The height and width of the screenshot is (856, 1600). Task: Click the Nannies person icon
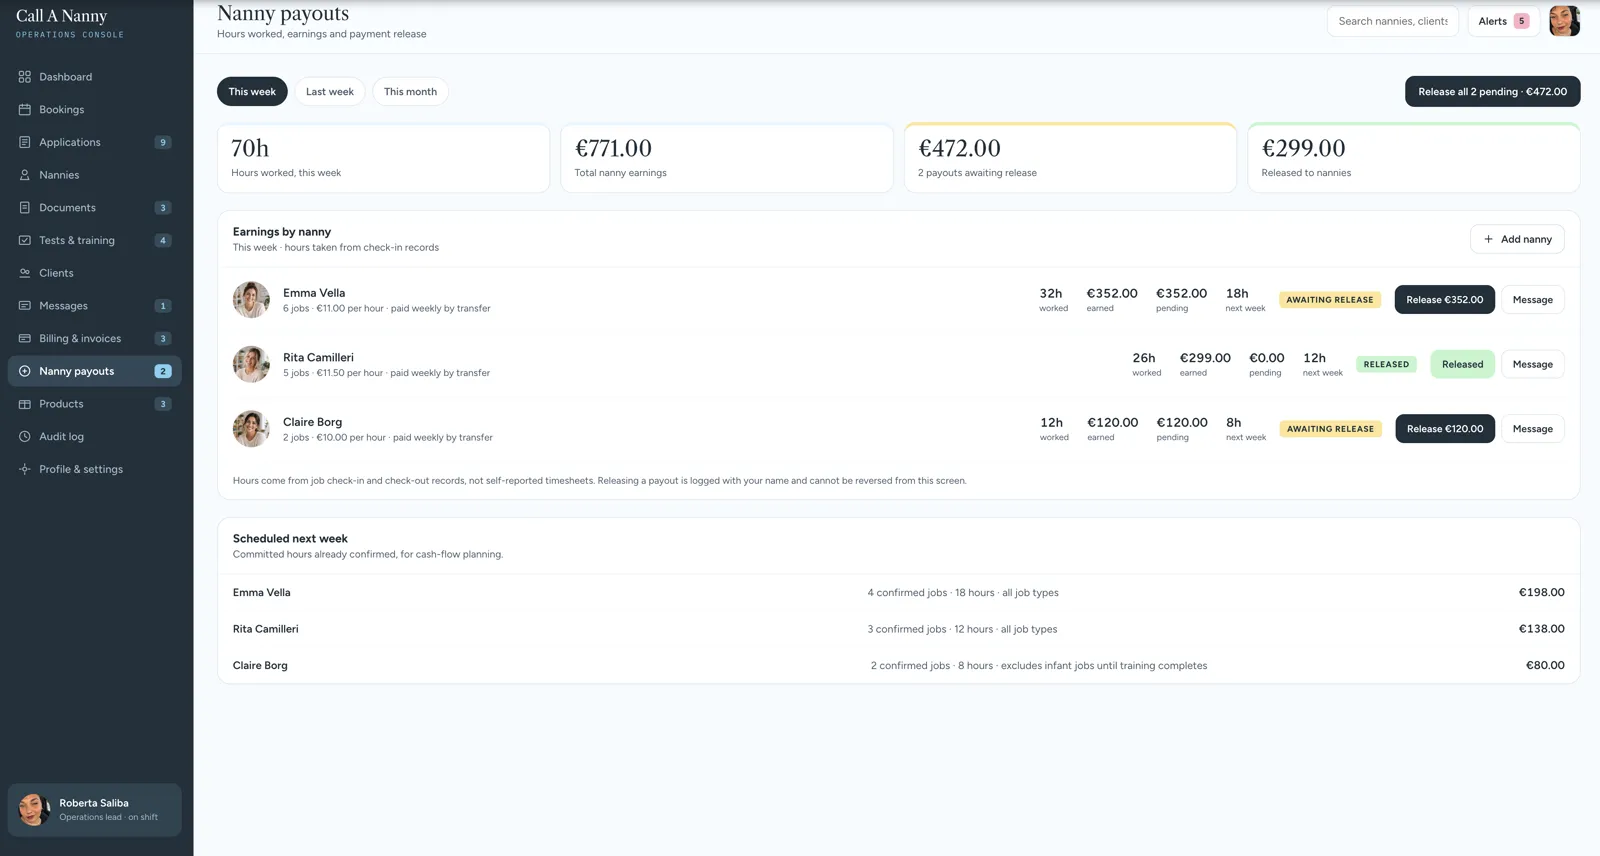coord(25,175)
